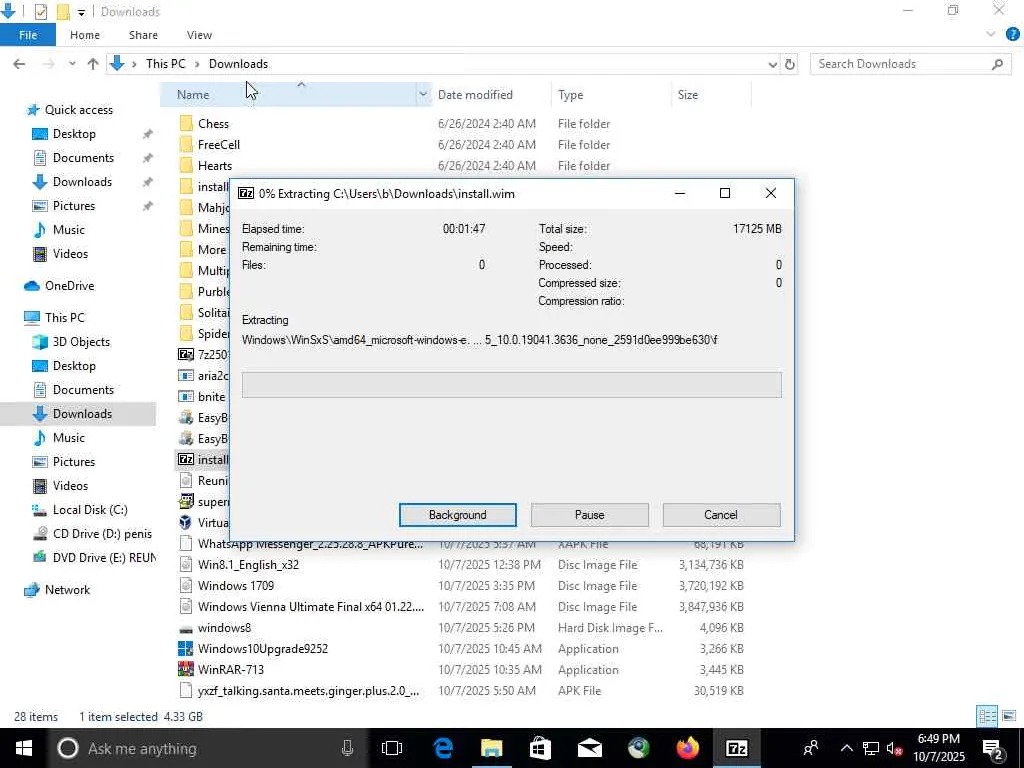
Task: Sort by Type column header
Action: pos(570,95)
